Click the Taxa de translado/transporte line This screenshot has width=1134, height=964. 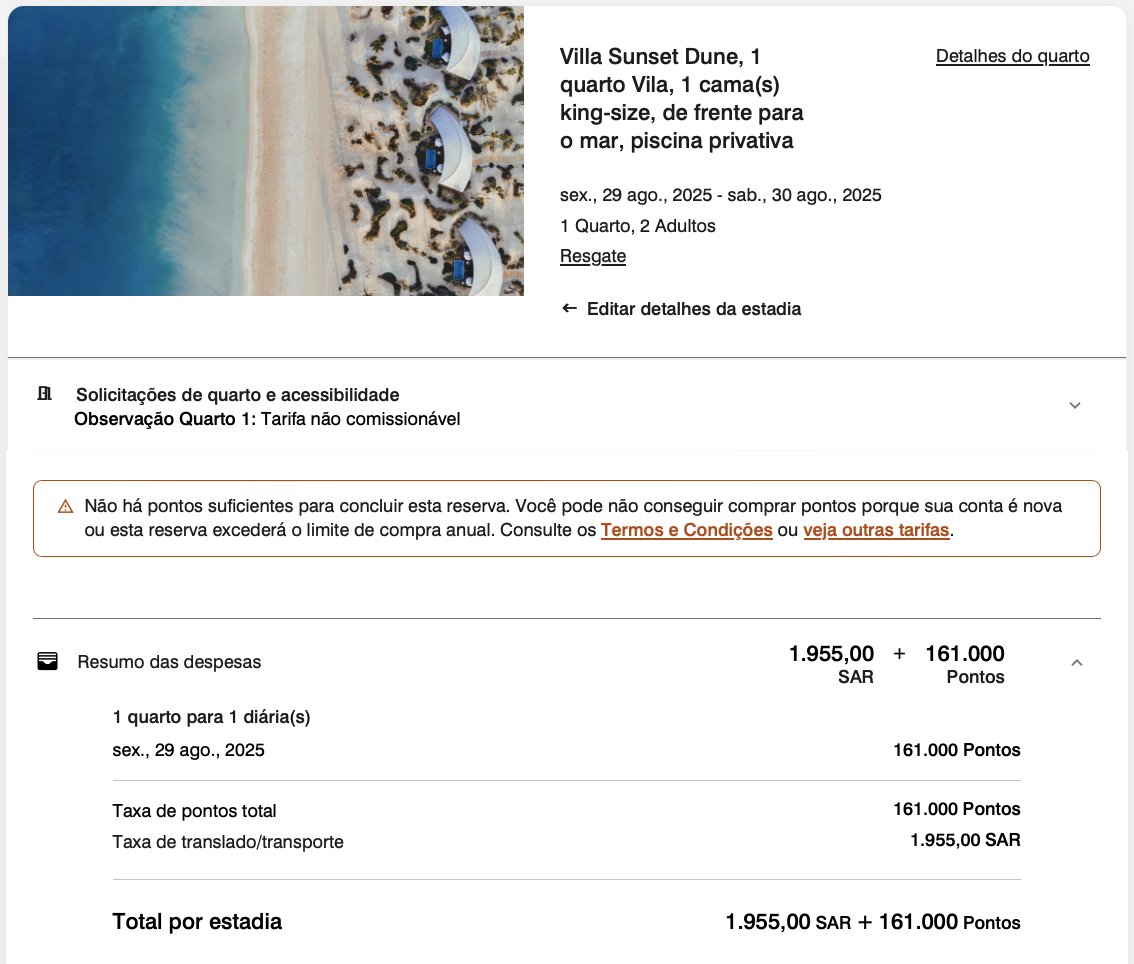tap(566, 841)
